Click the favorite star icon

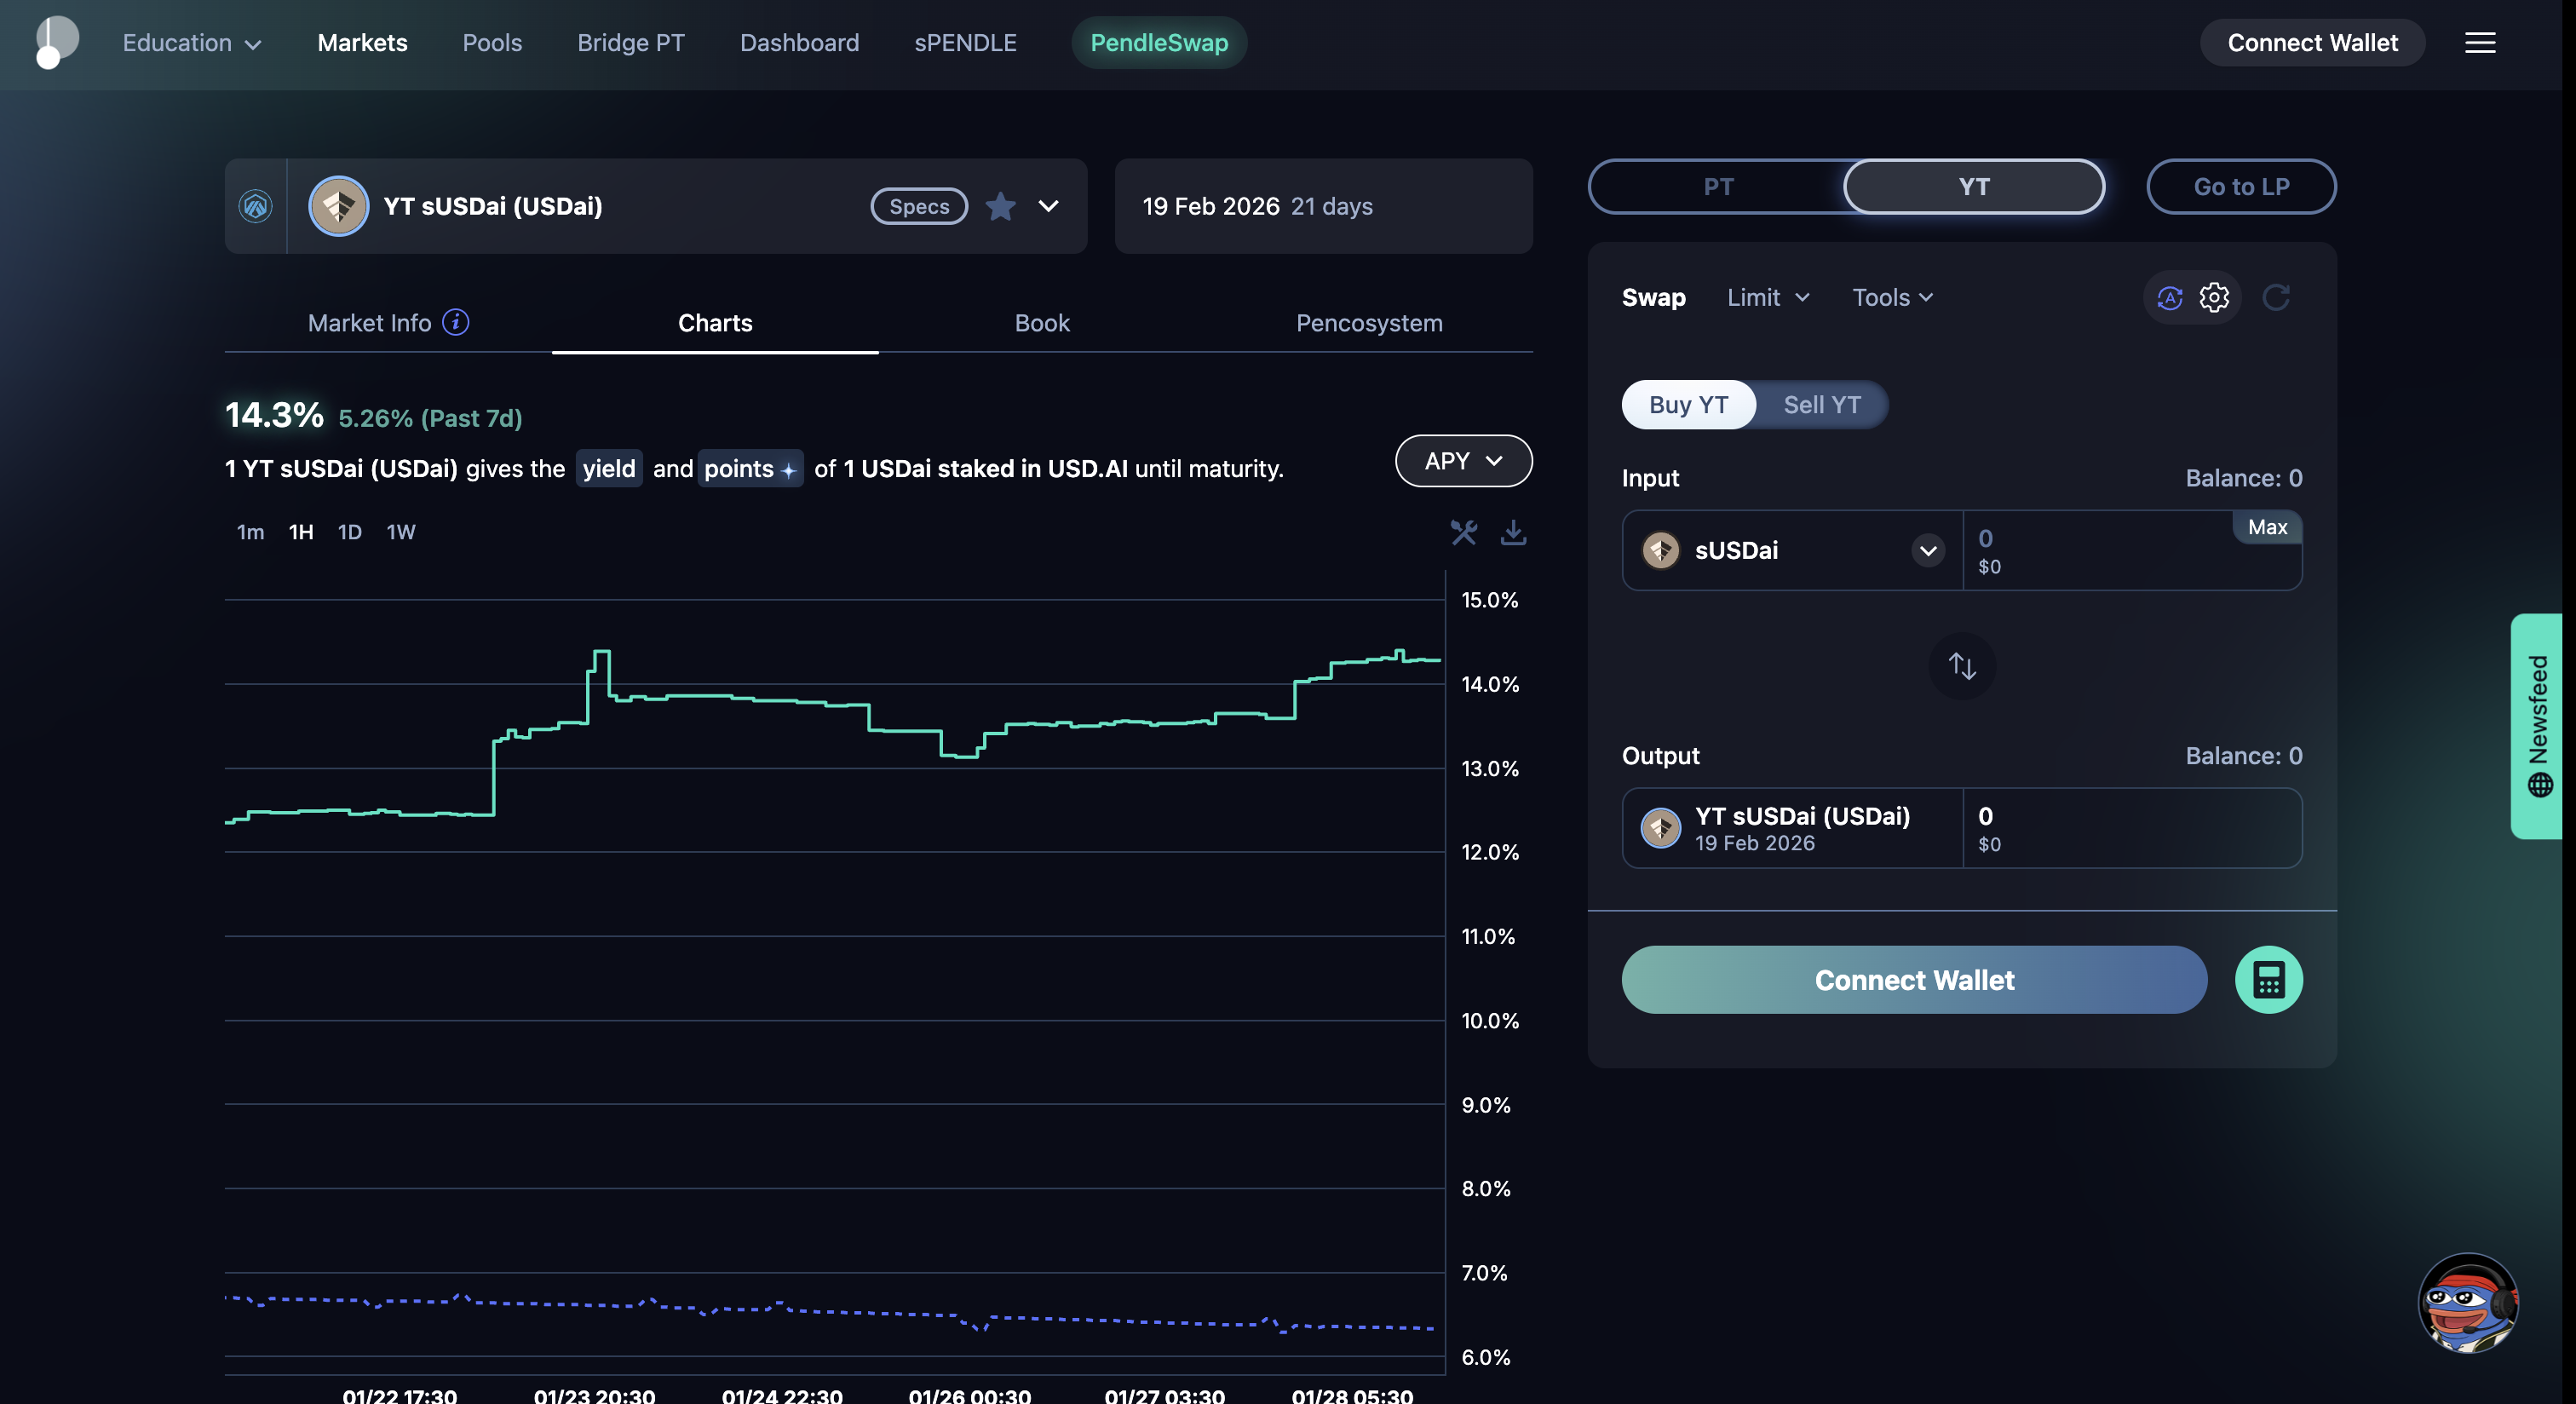(1000, 206)
